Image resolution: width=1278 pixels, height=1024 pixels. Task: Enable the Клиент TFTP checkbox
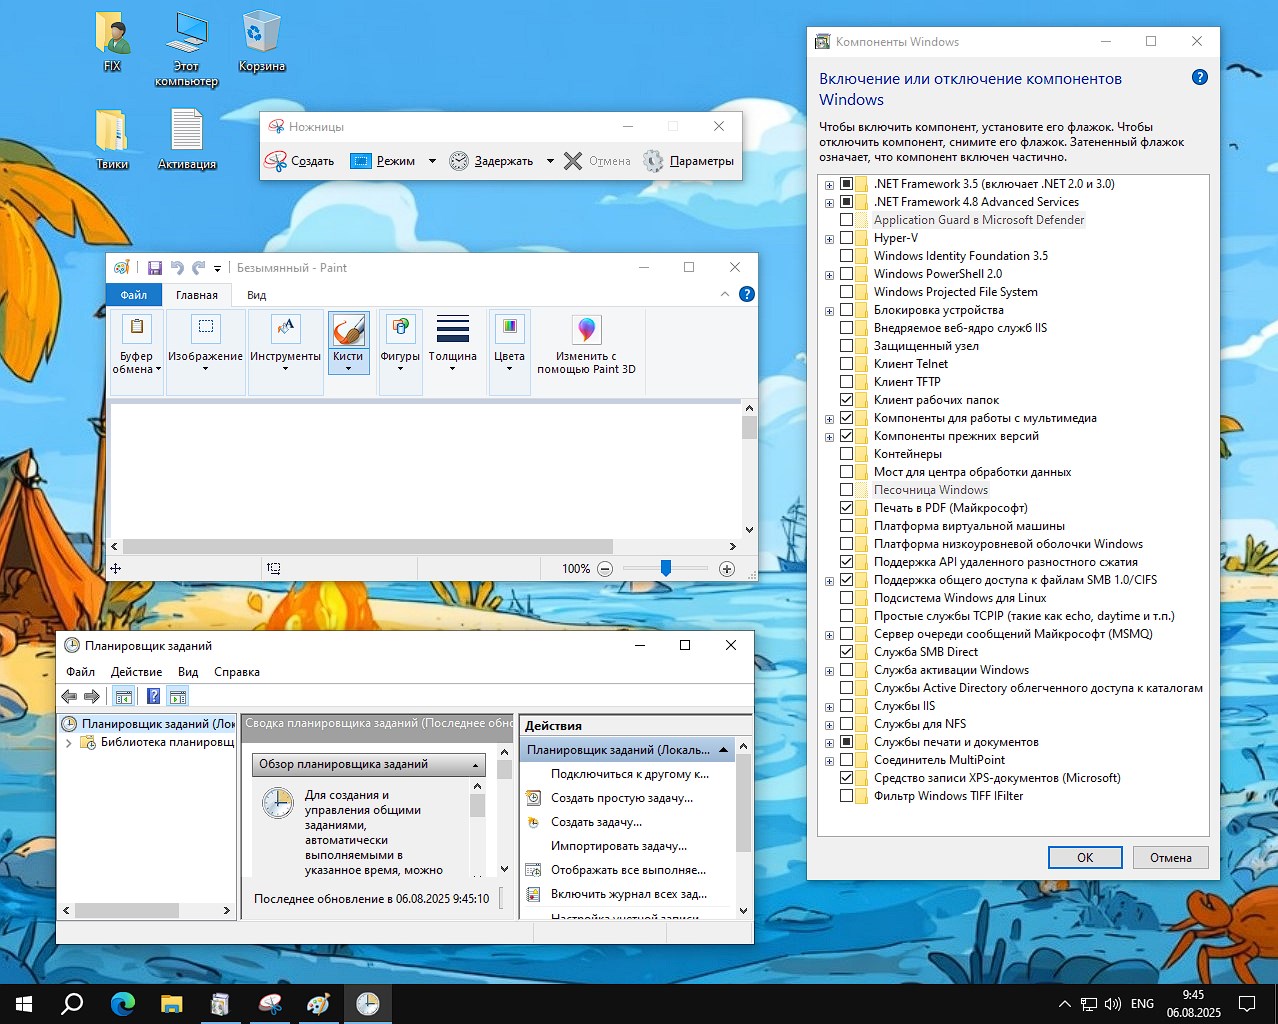point(847,382)
